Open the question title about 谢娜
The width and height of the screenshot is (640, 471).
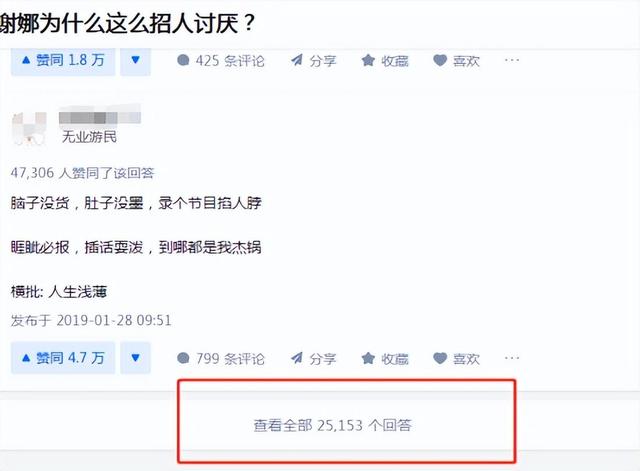[127, 23]
